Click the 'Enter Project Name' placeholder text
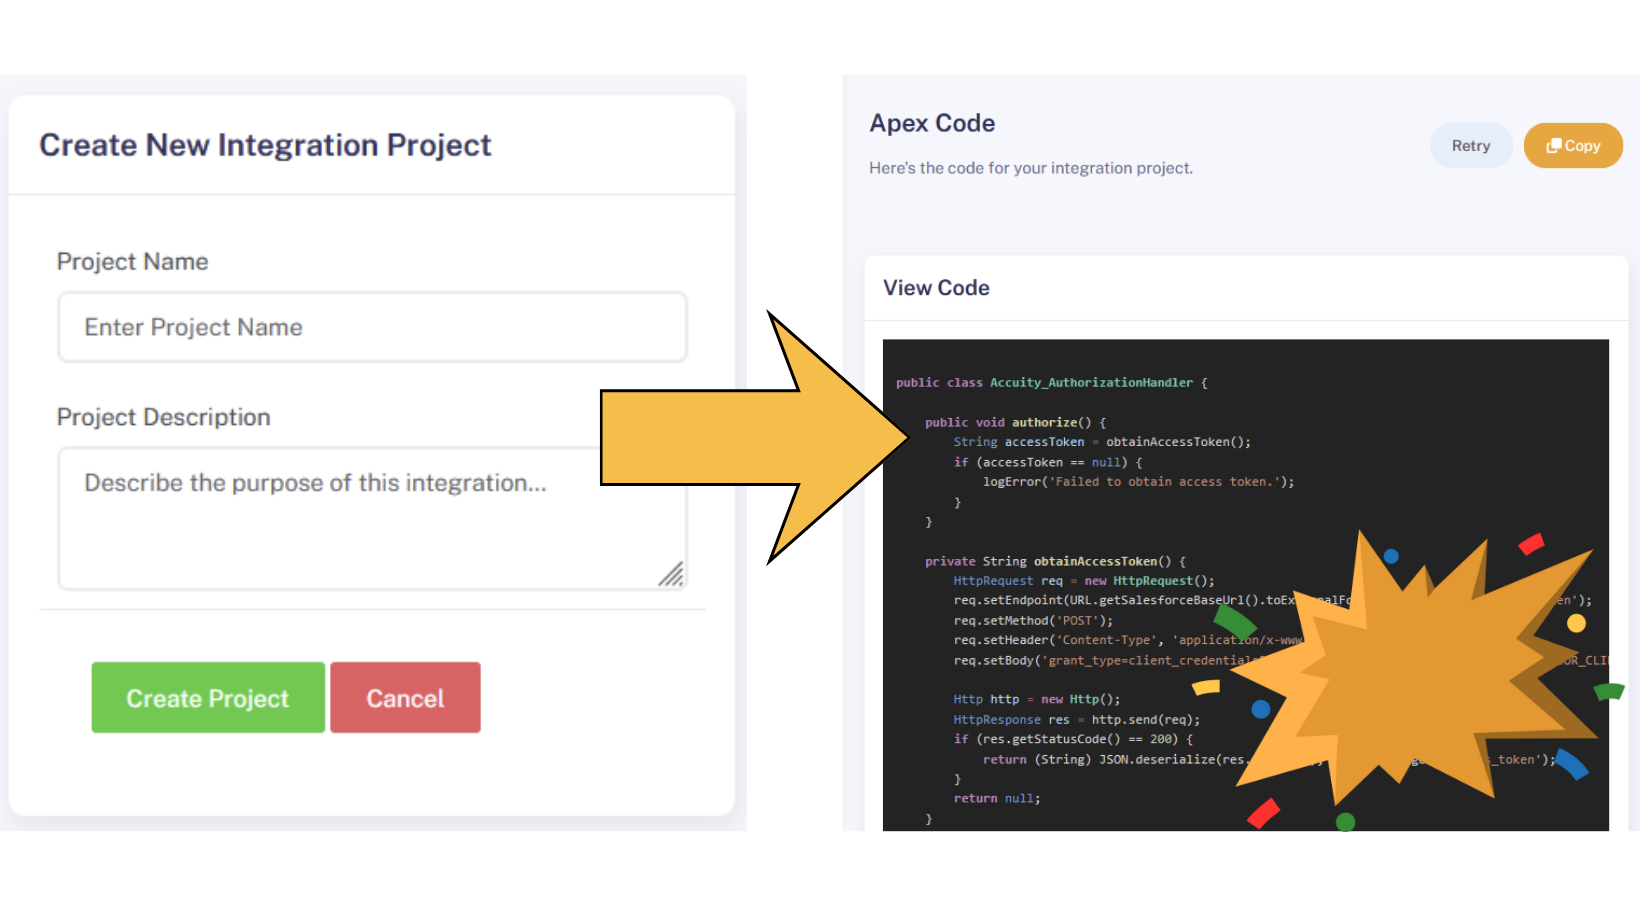 coord(193,327)
